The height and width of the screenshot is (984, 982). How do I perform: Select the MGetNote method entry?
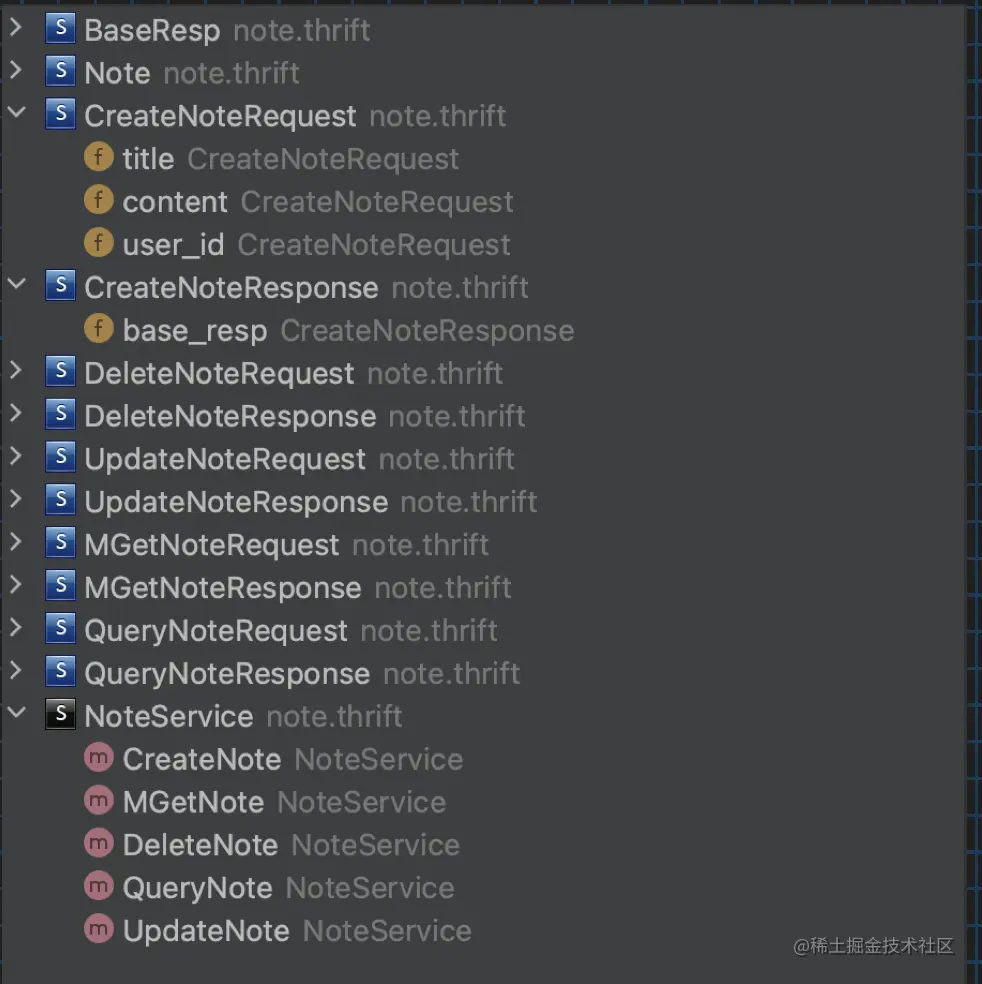click(193, 802)
